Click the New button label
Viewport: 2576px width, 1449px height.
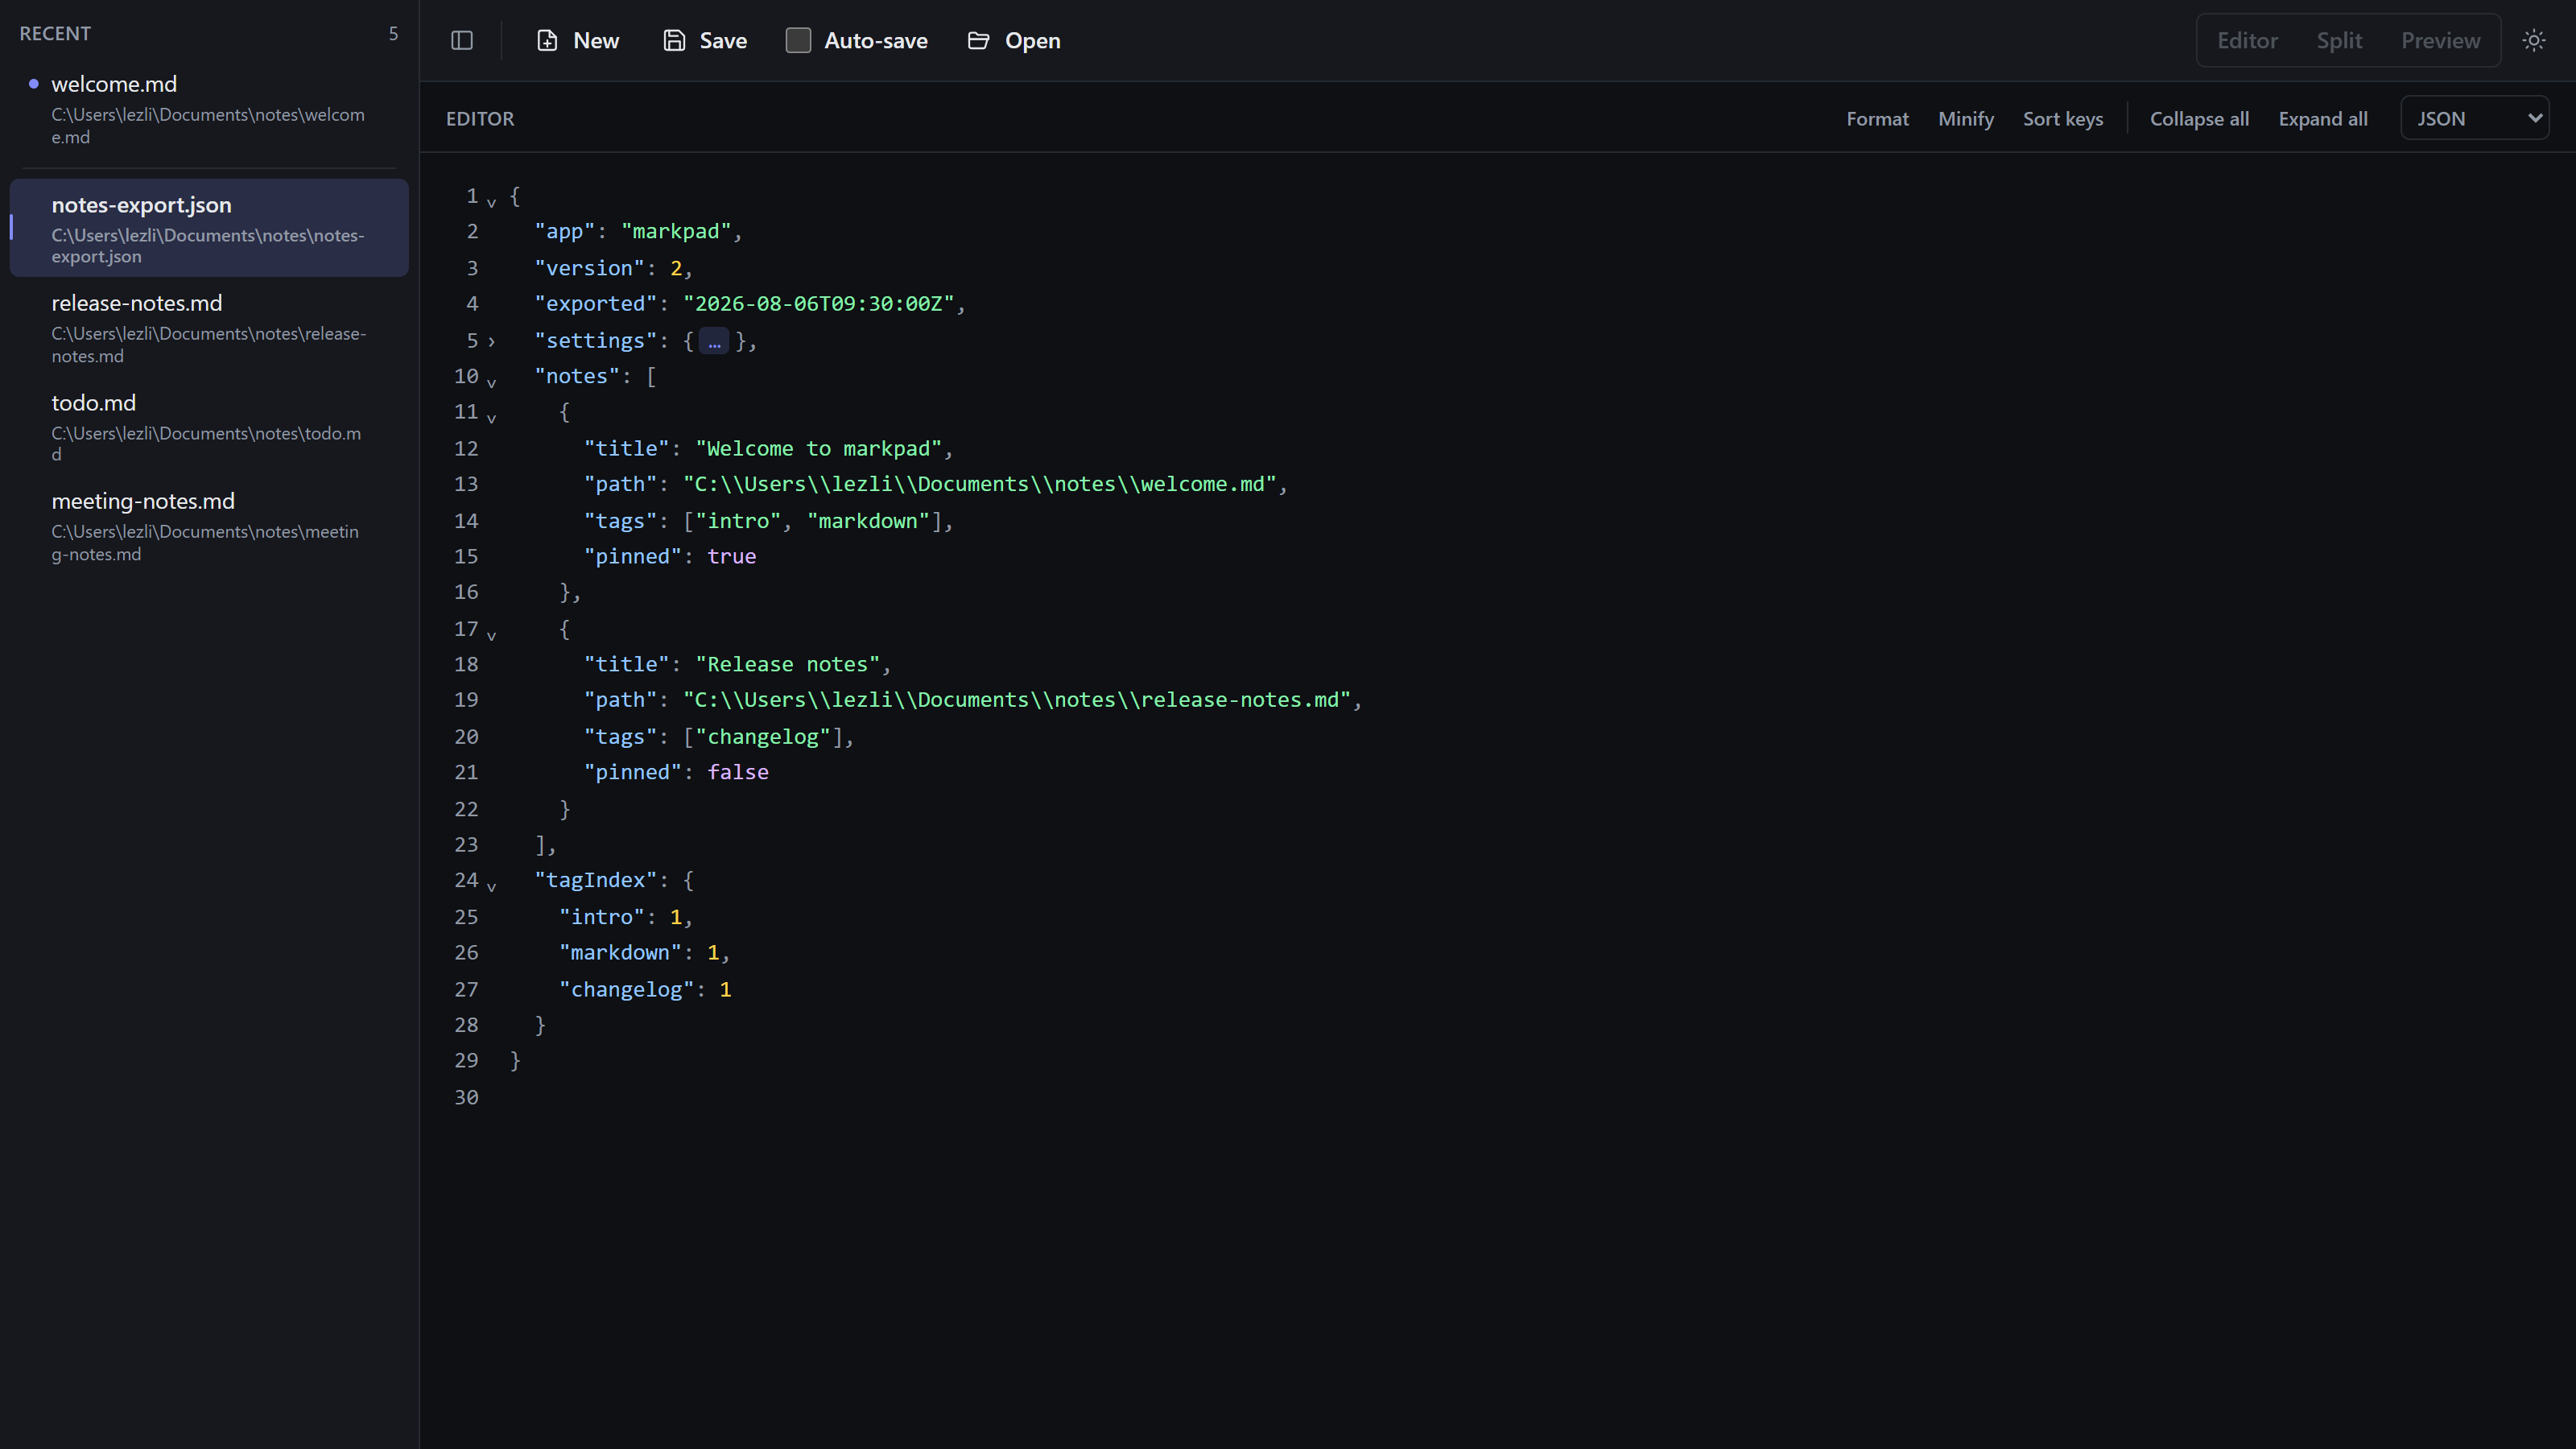point(596,40)
